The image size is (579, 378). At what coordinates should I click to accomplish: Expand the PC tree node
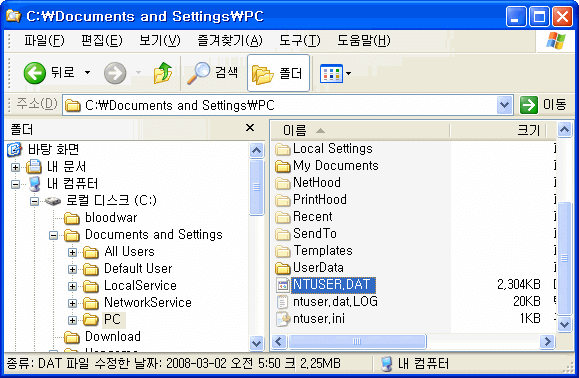pos(72,320)
